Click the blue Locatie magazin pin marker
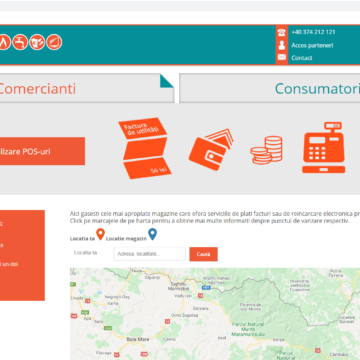This screenshot has width=360, height=360. [x=152, y=234]
